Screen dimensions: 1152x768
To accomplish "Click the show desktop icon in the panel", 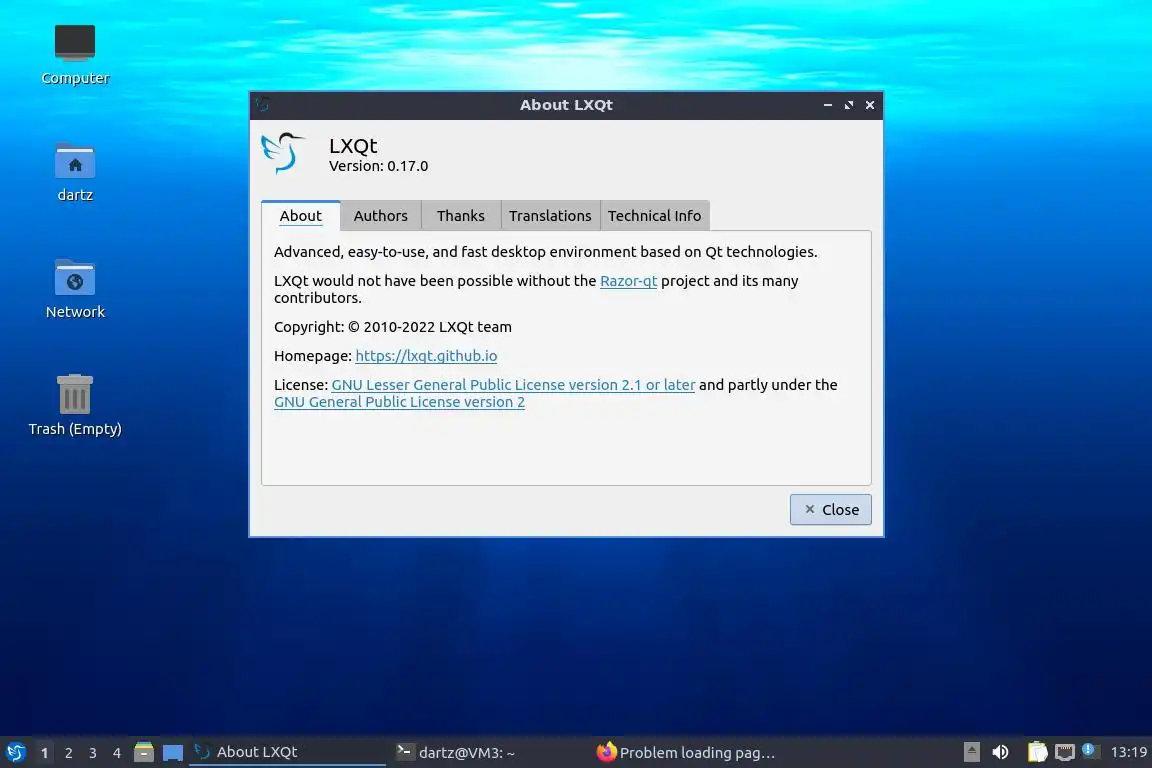I will 173,753.
